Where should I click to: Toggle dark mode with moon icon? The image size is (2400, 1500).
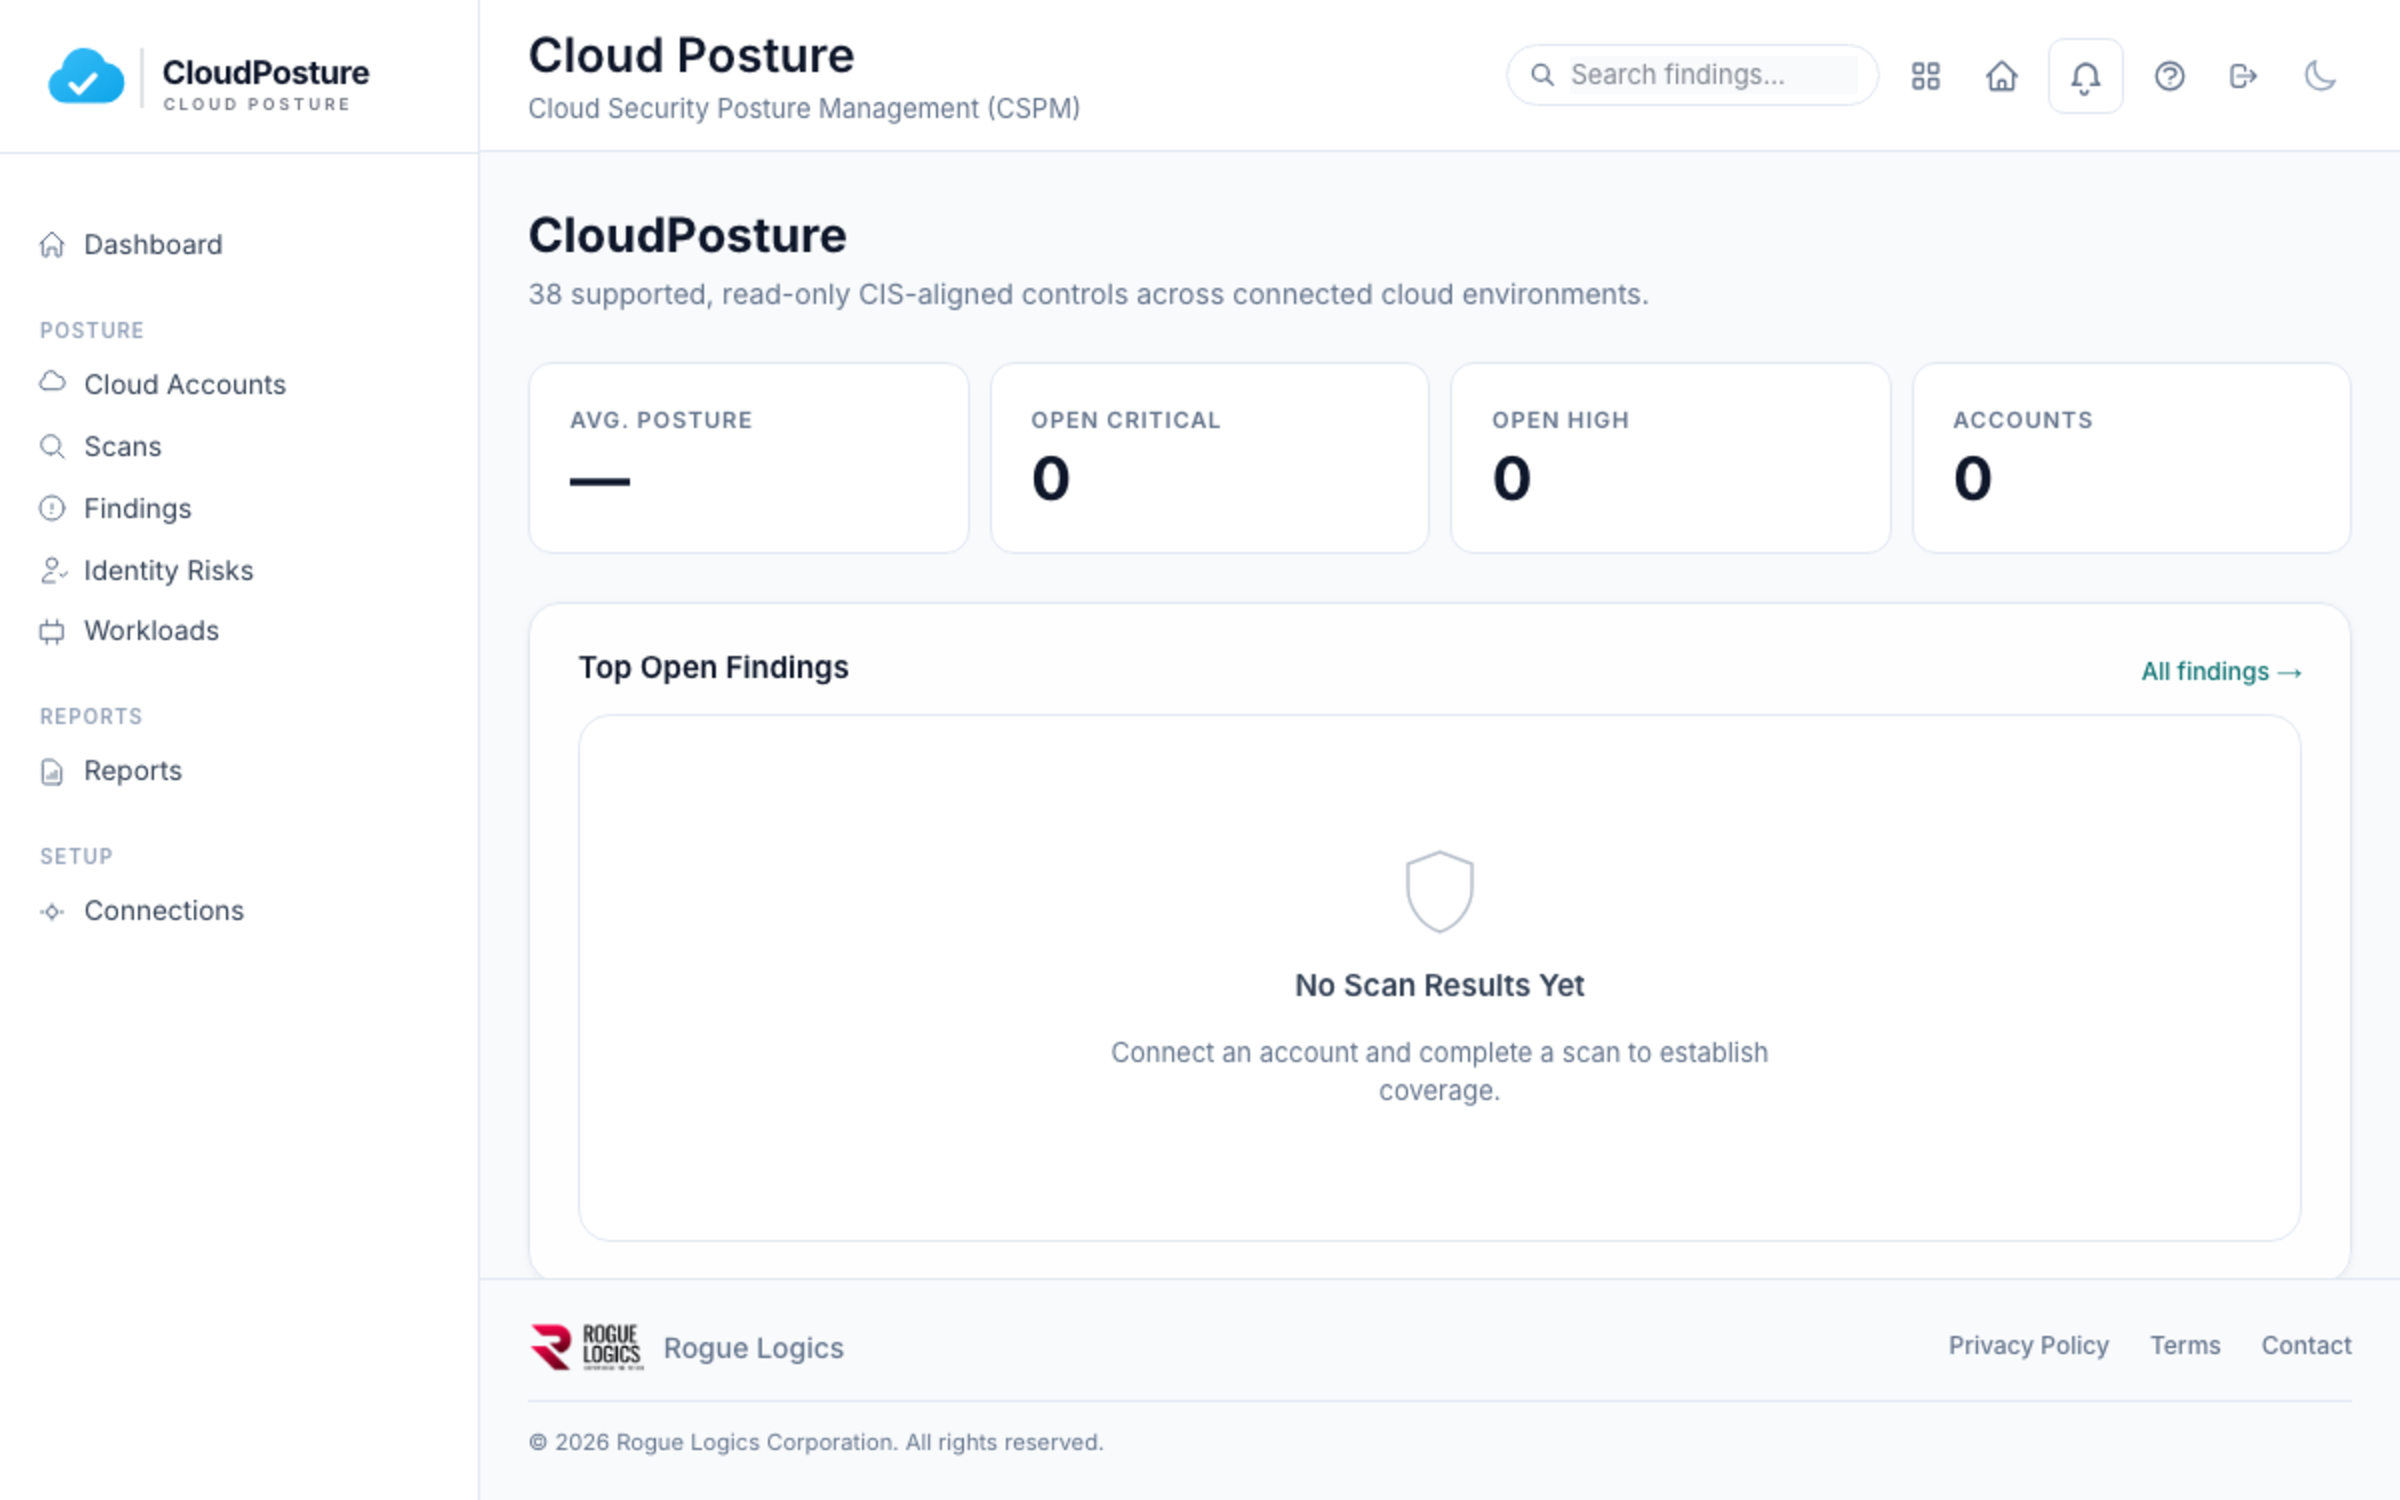pos(2319,76)
